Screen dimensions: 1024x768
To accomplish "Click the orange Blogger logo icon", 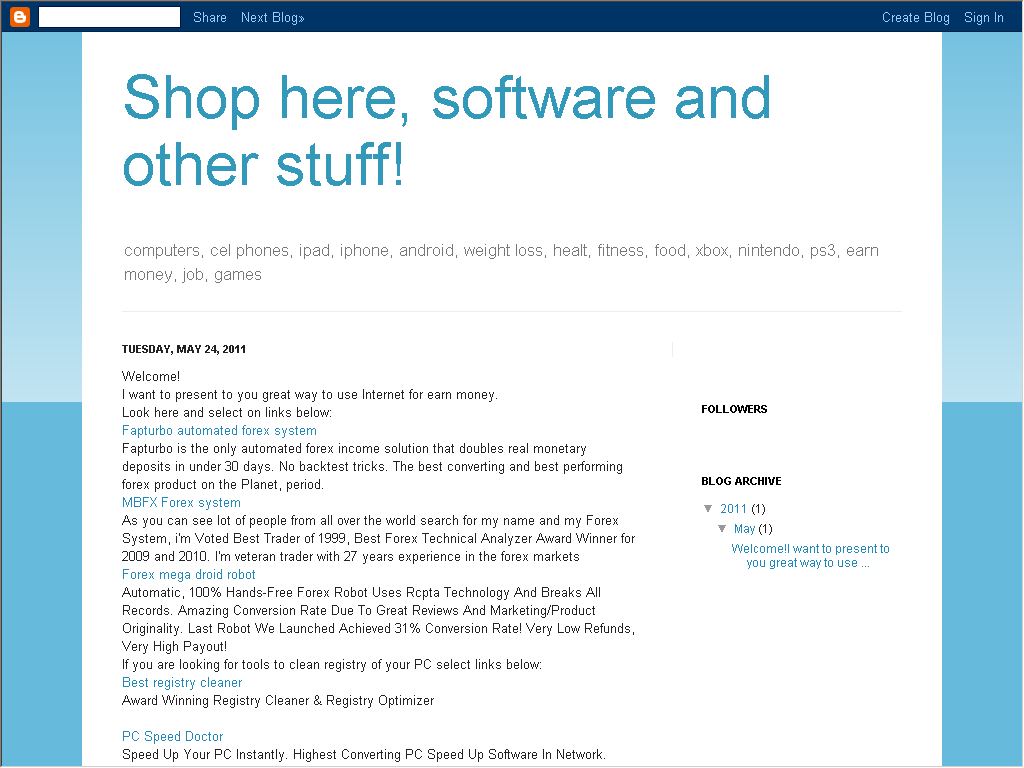I will point(20,17).
